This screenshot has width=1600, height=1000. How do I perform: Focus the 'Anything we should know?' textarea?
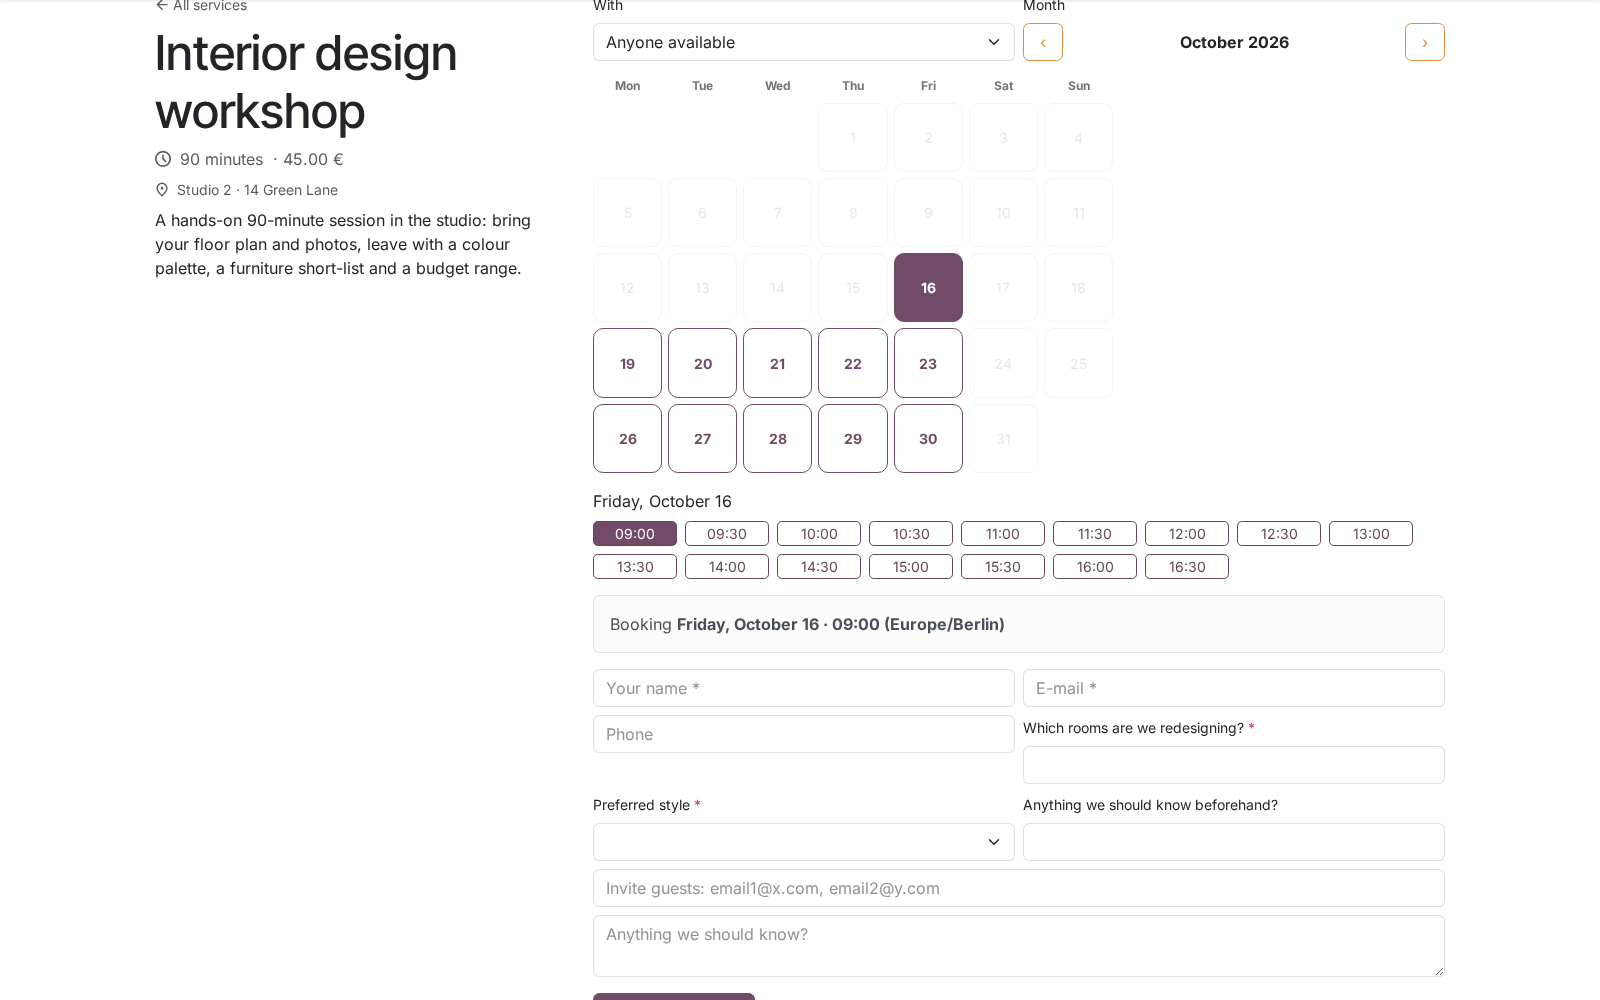(1018, 946)
